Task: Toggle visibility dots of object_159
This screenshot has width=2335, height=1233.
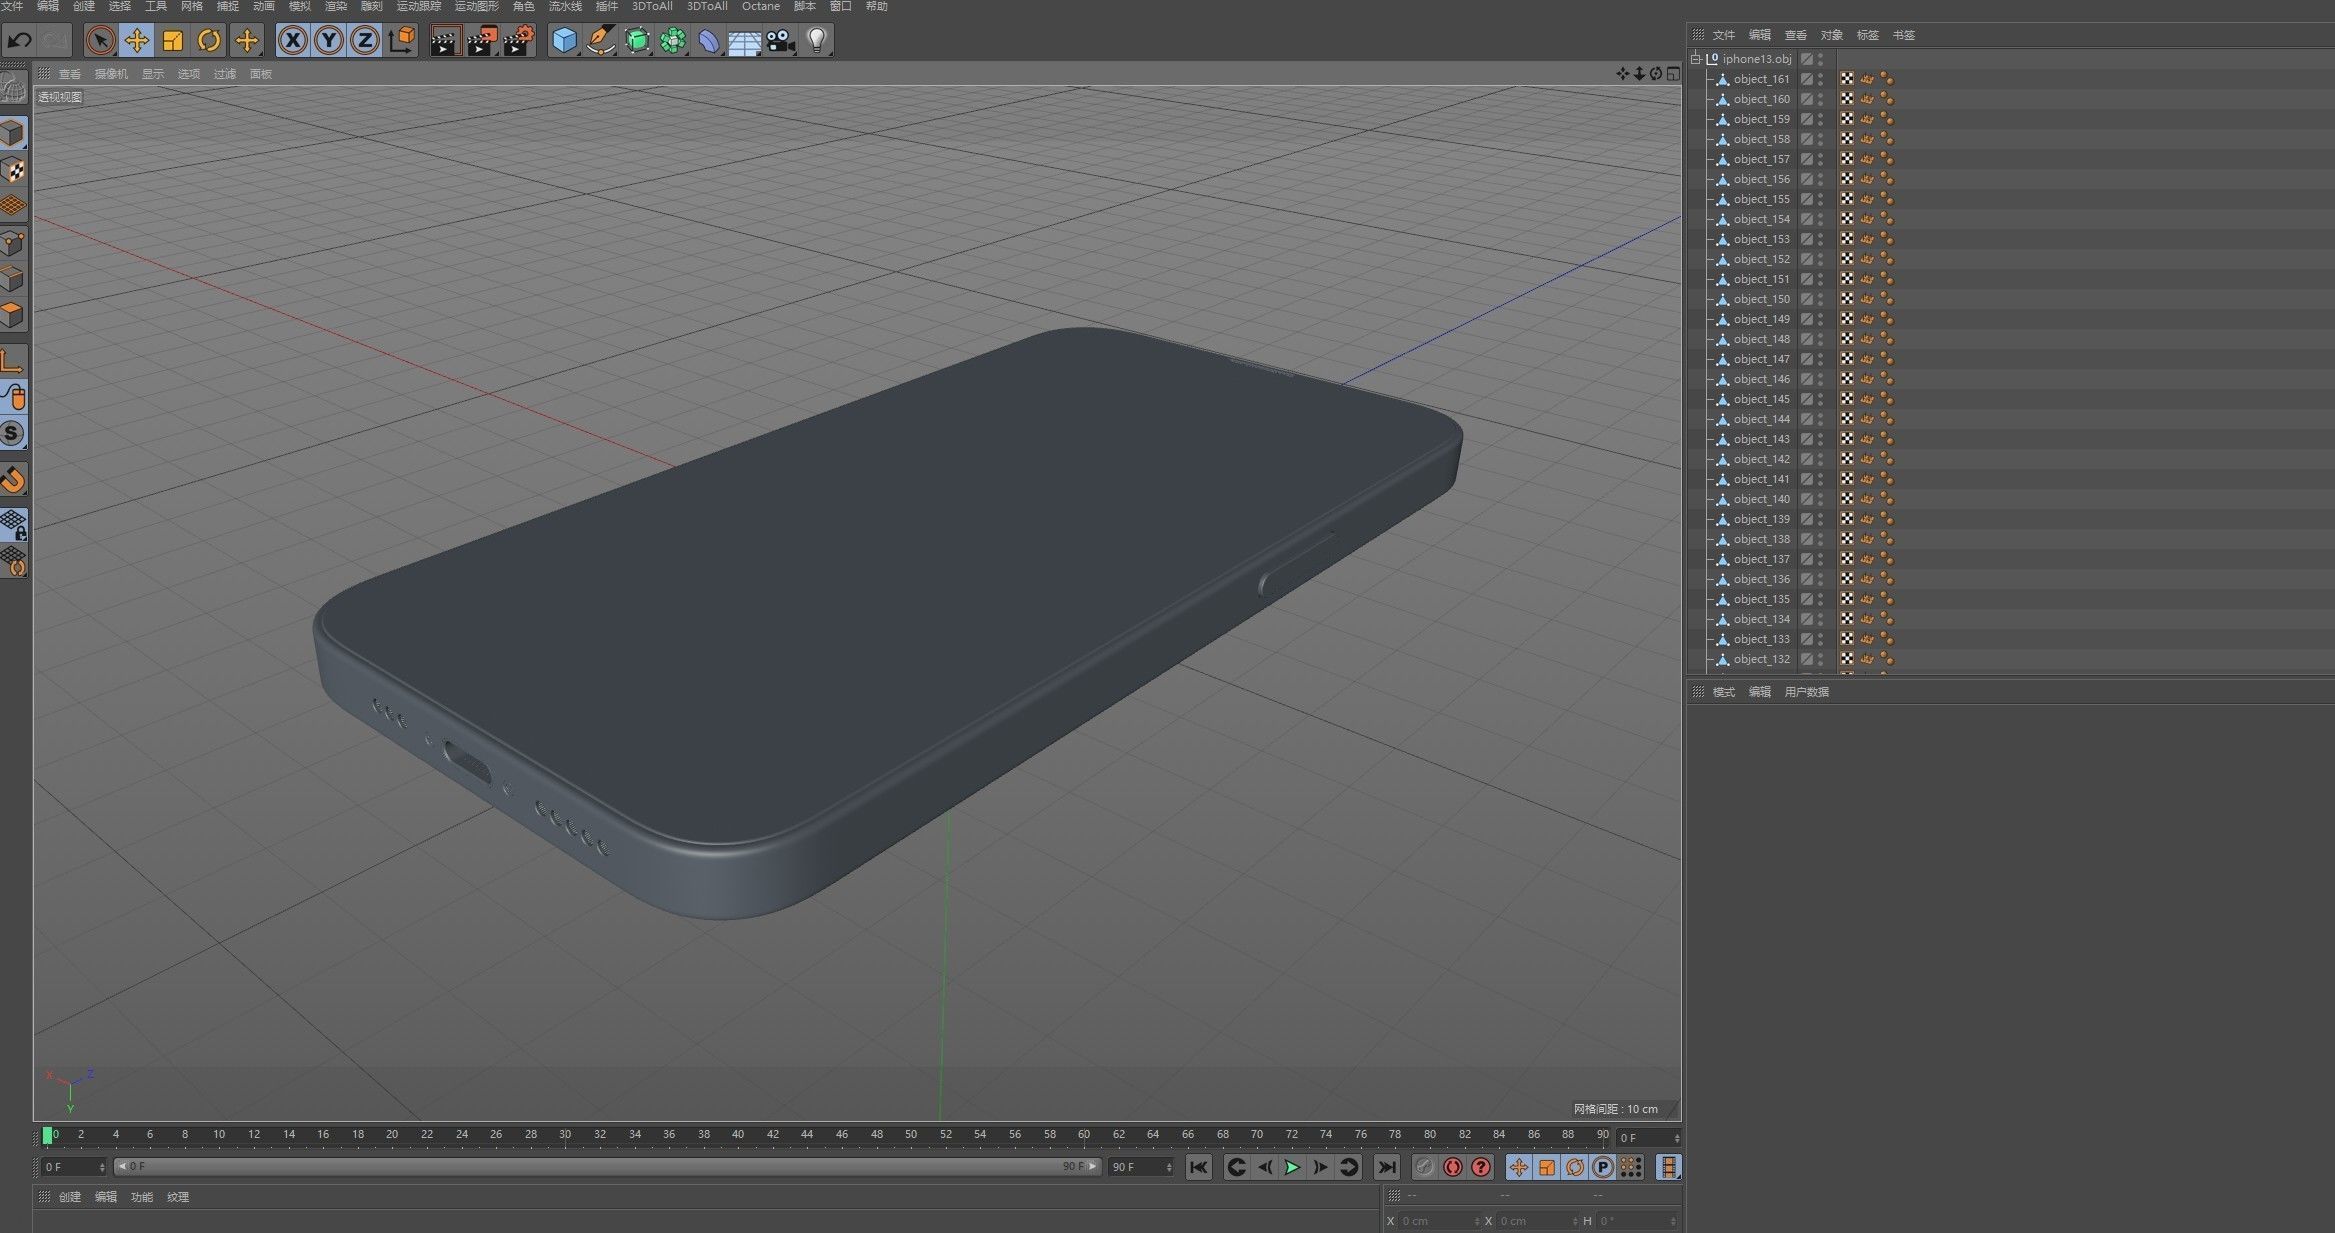Action: tap(1821, 119)
